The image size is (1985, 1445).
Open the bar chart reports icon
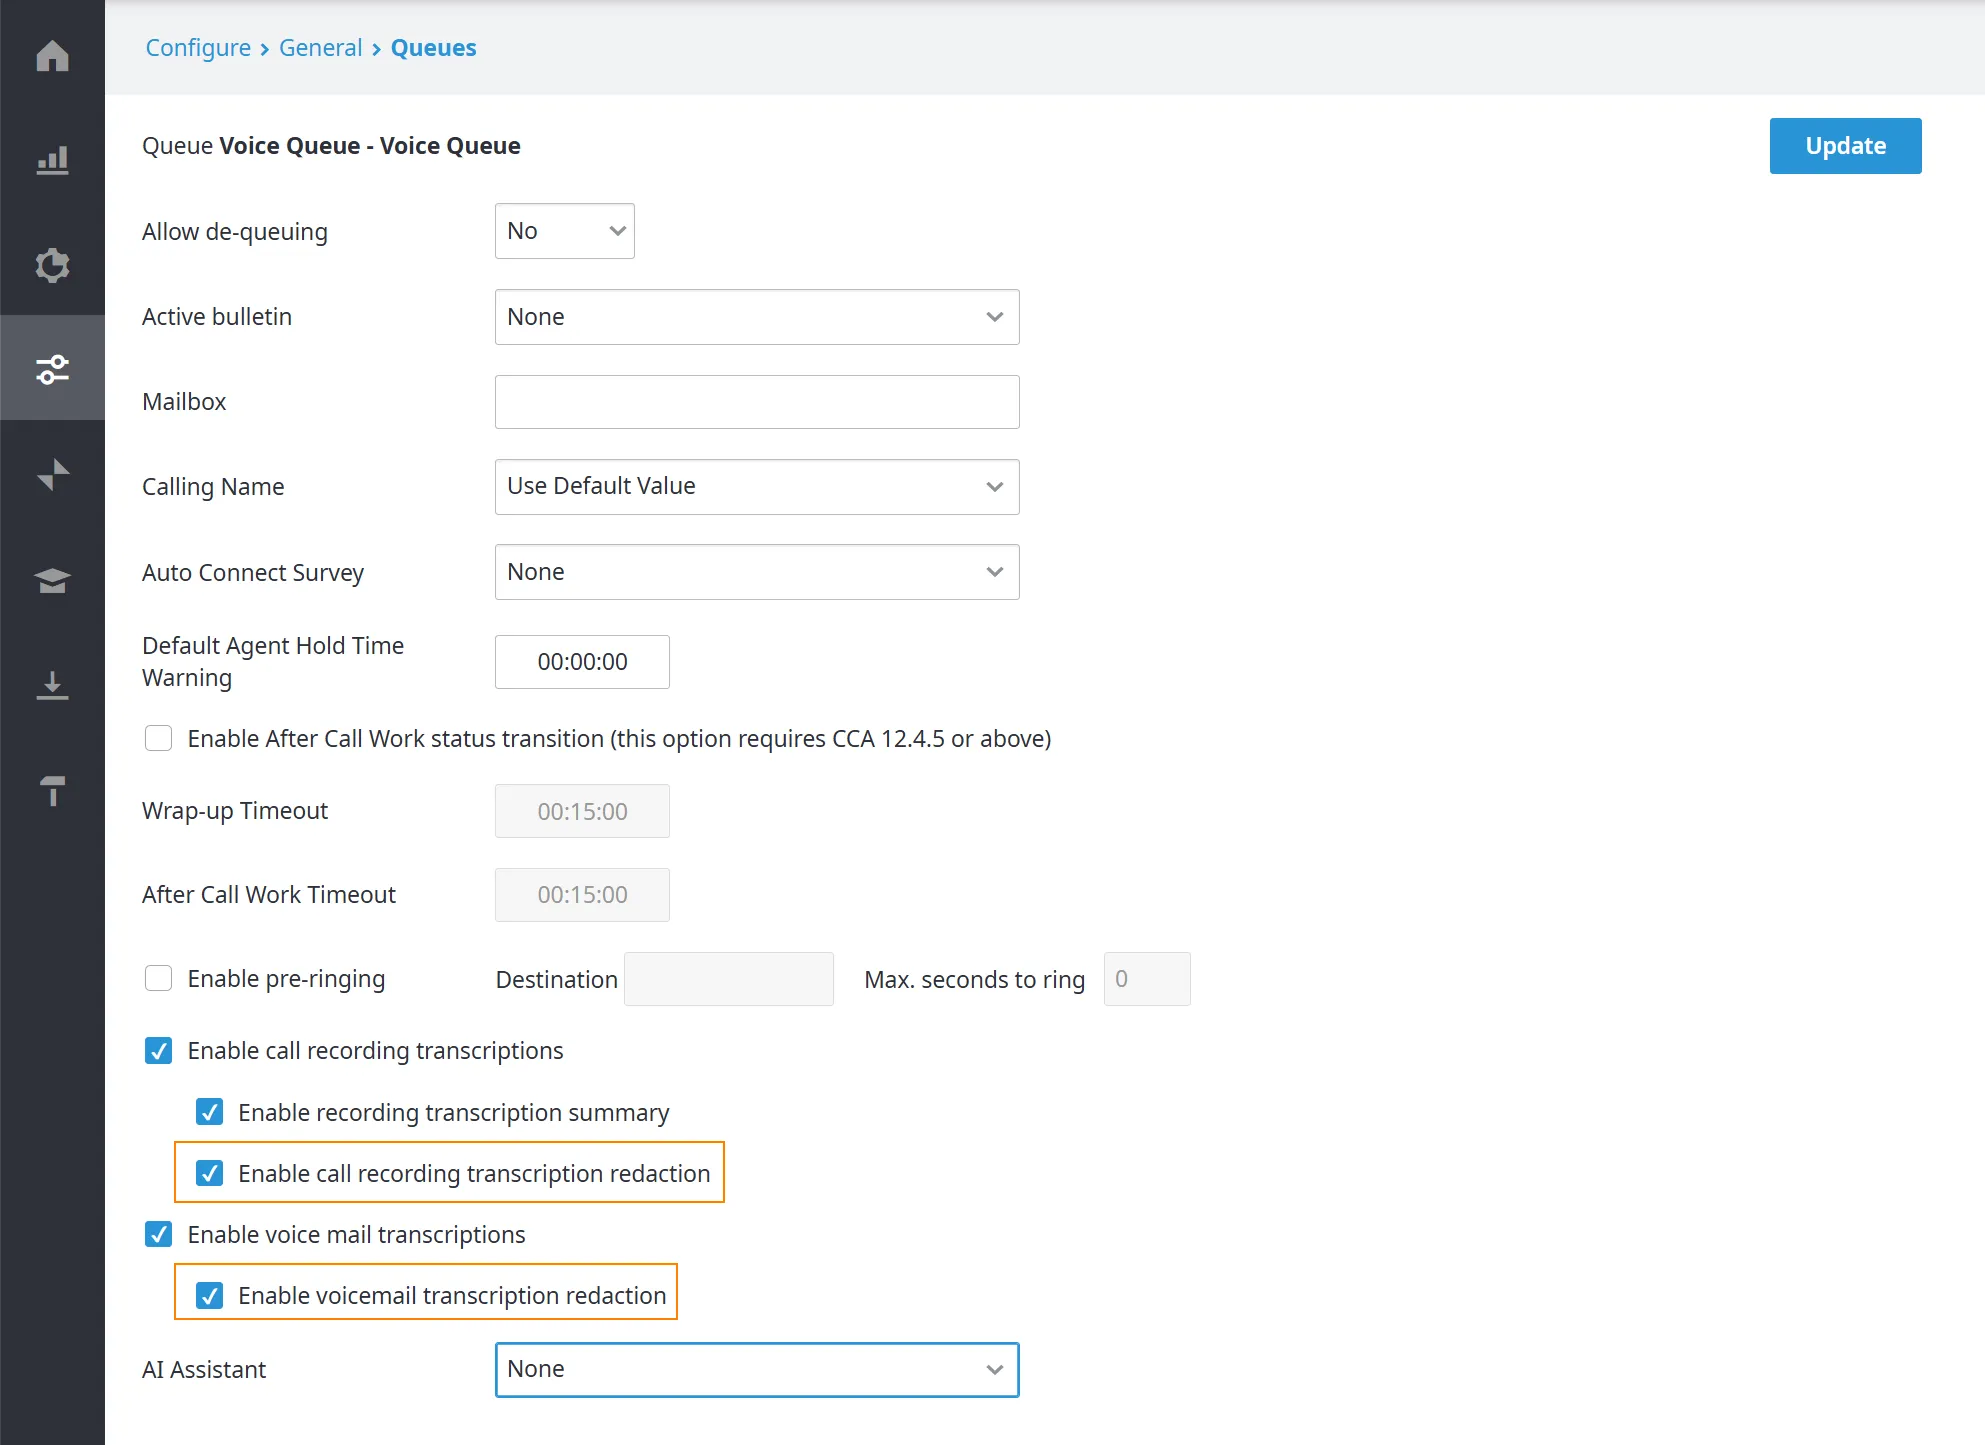52,160
